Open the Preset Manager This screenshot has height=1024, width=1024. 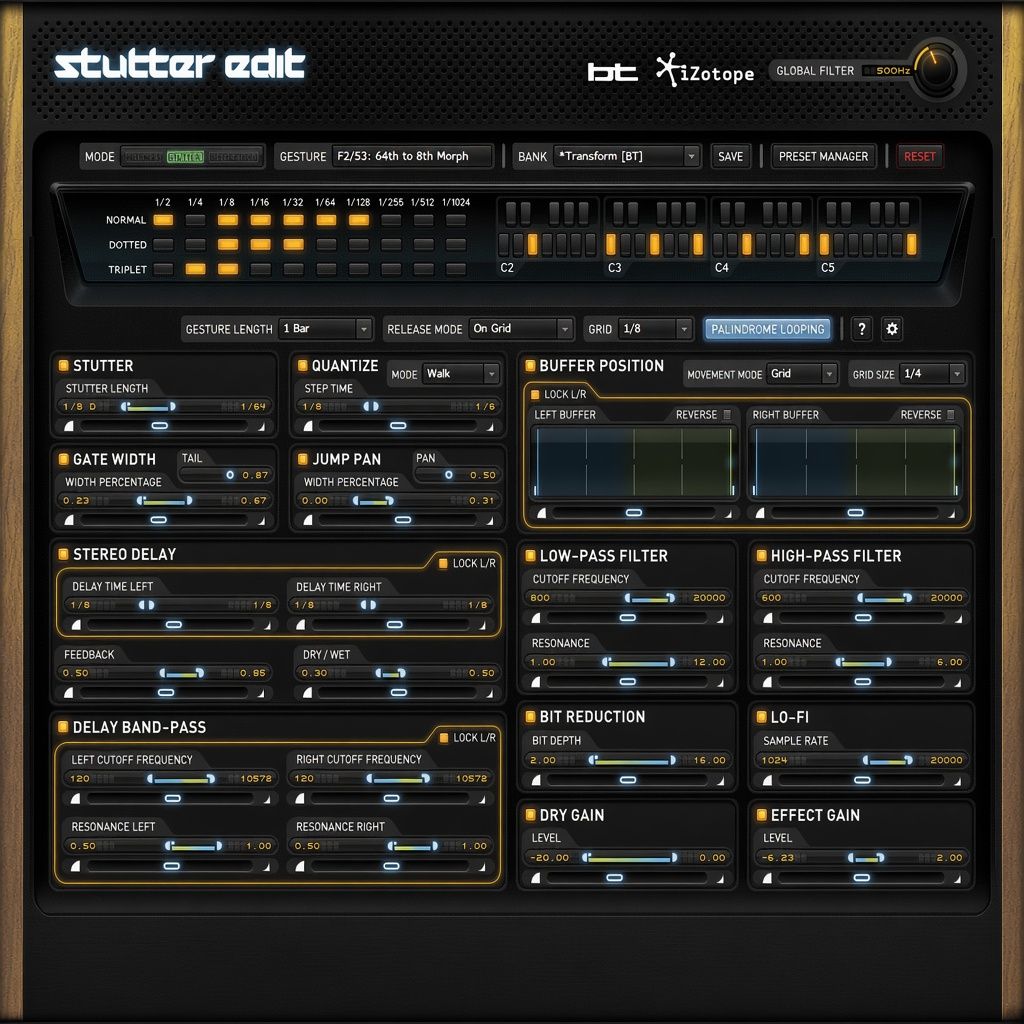tap(824, 156)
